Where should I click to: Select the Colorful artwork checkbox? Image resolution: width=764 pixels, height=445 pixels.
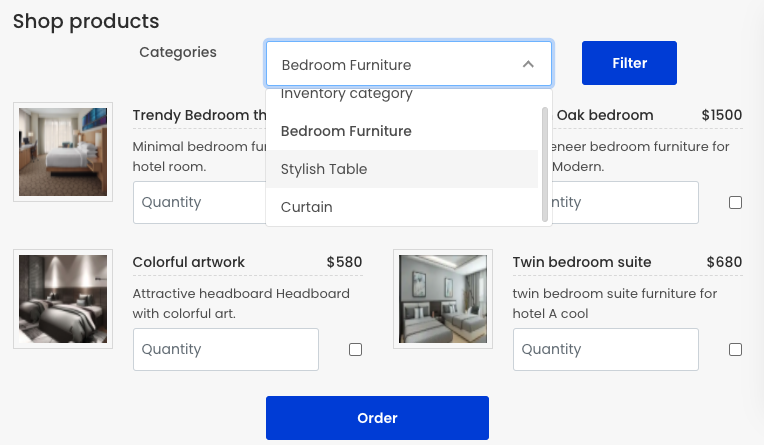tap(355, 349)
